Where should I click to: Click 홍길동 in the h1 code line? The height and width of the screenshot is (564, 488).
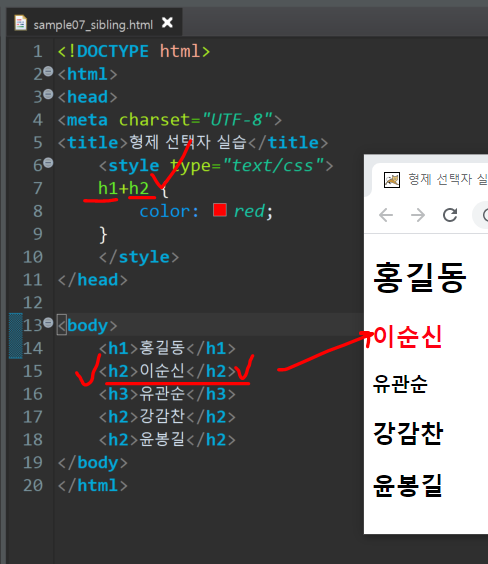(162, 348)
